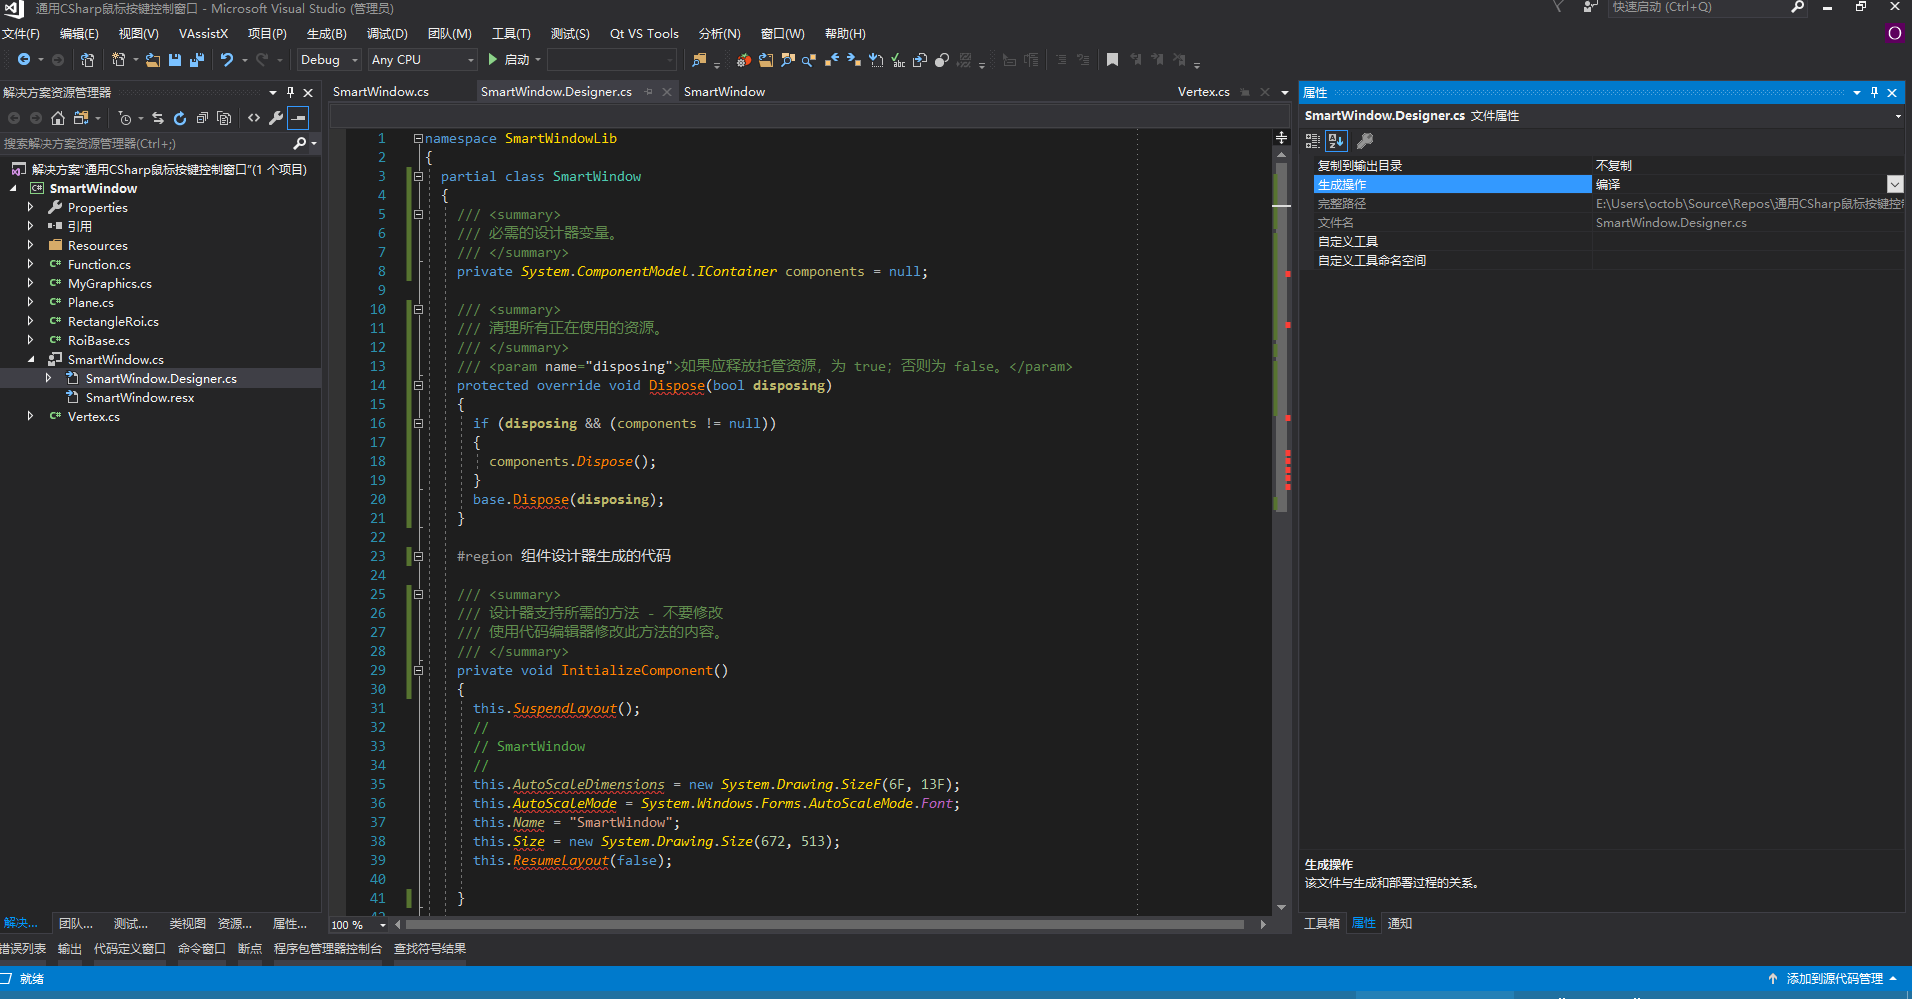Click the Home icon in Solution Explorer
Viewport: 1912px width, 999px height.
pos(58,118)
